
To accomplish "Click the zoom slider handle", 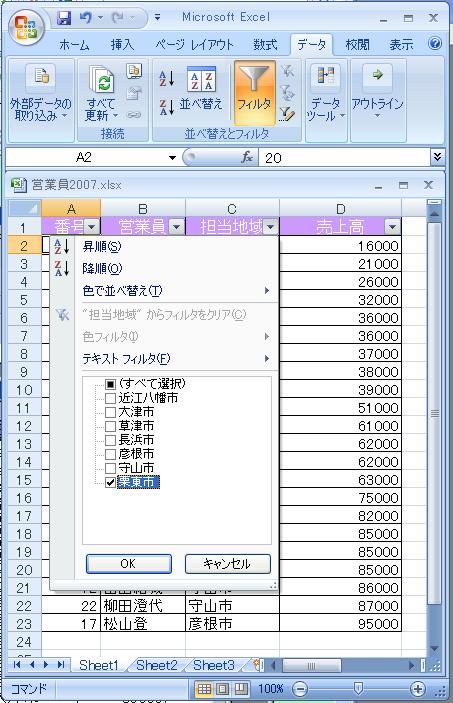I will coord(358,688).
